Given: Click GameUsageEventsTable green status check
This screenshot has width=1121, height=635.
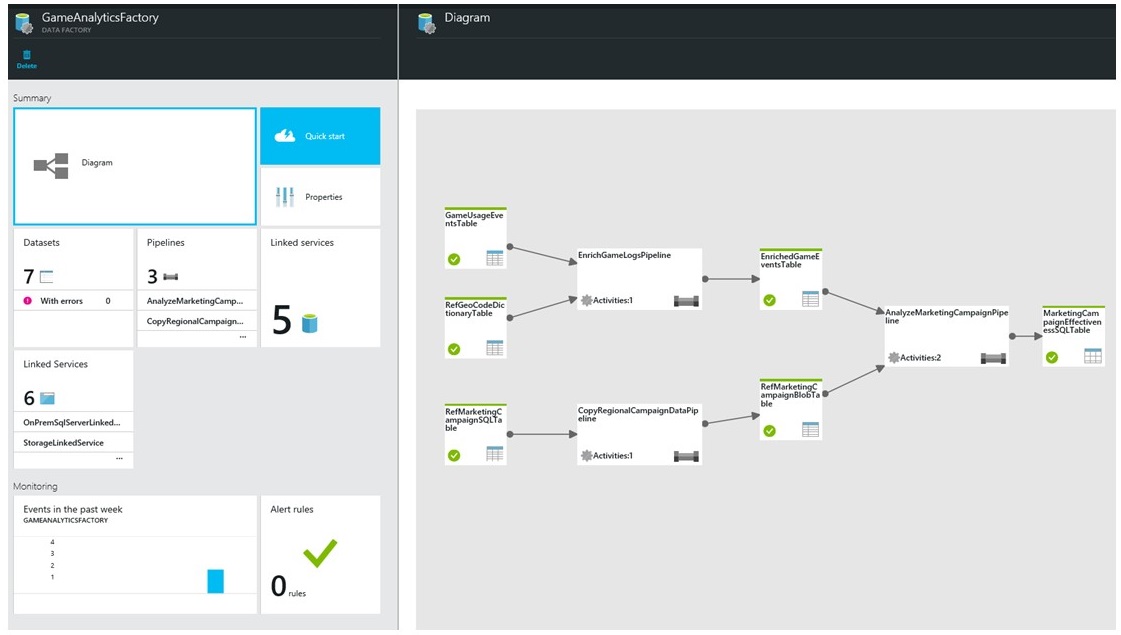Looking at the screenshot, I should click(454, 260).
